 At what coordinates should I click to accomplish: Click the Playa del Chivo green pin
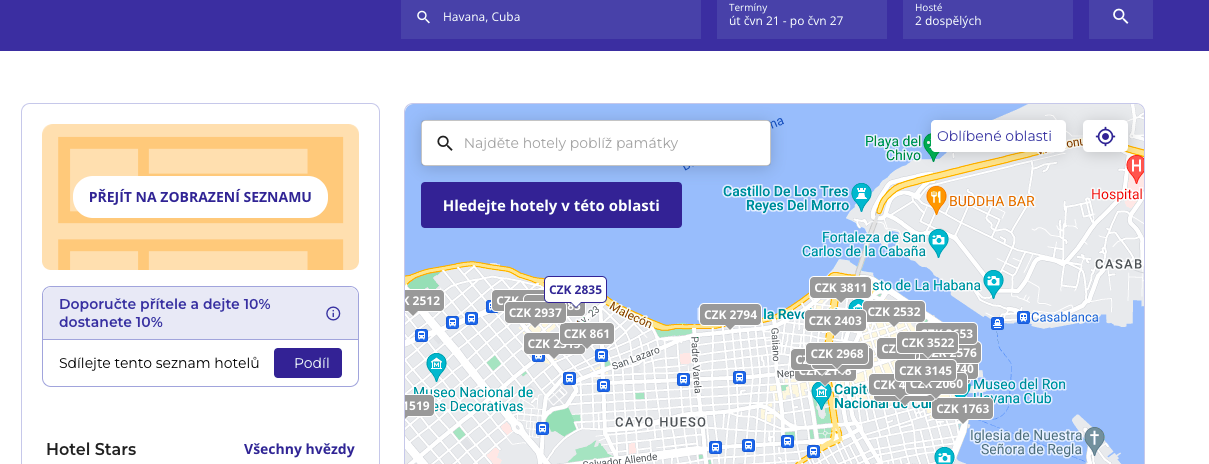[932, 145]
